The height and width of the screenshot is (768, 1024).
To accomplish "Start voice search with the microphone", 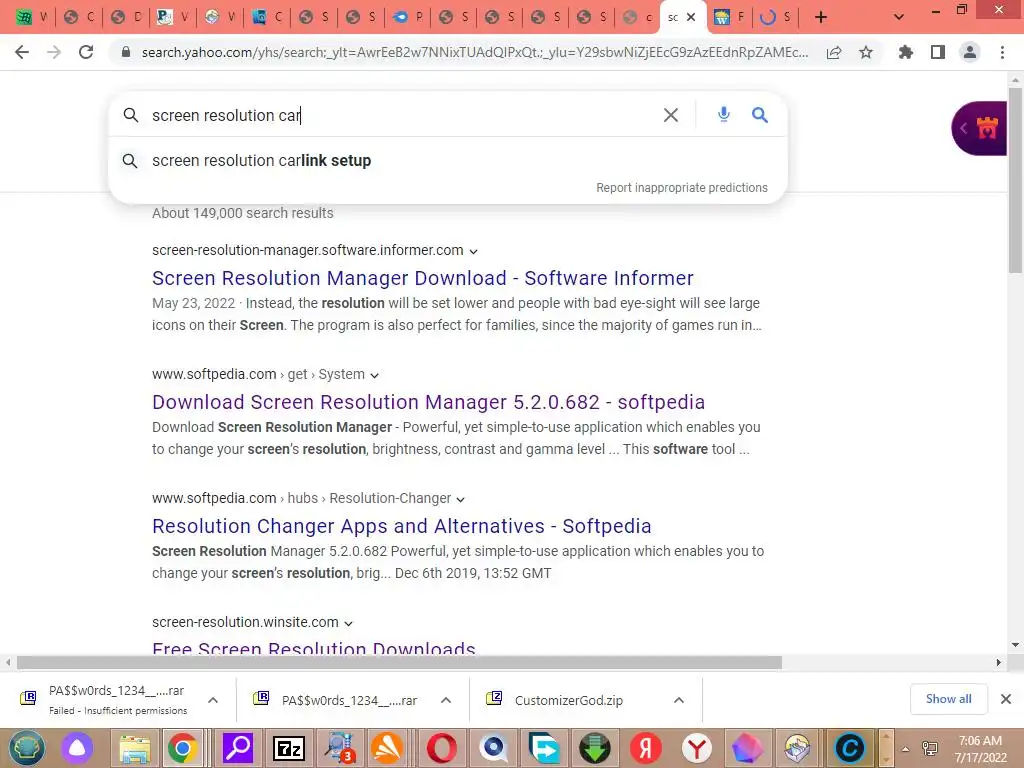I will tap(724, 114).
